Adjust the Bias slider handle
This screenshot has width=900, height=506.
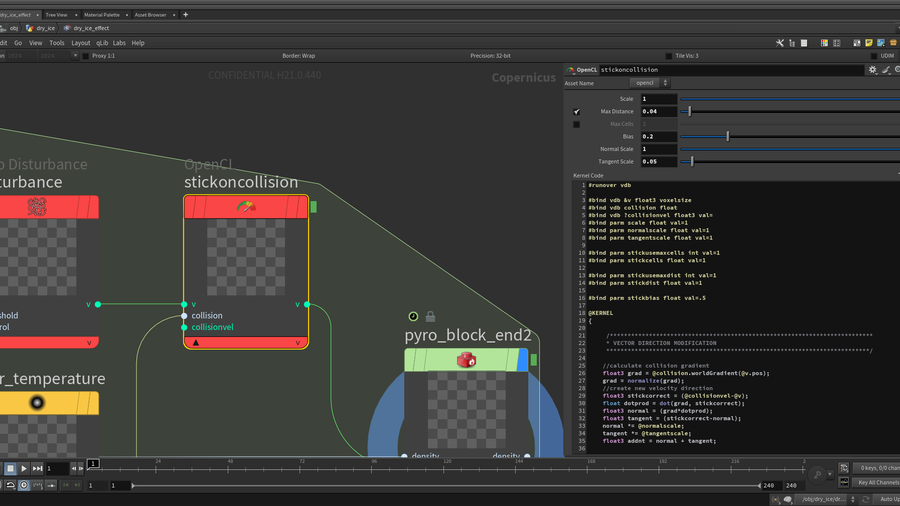click(x=727, y=136)
